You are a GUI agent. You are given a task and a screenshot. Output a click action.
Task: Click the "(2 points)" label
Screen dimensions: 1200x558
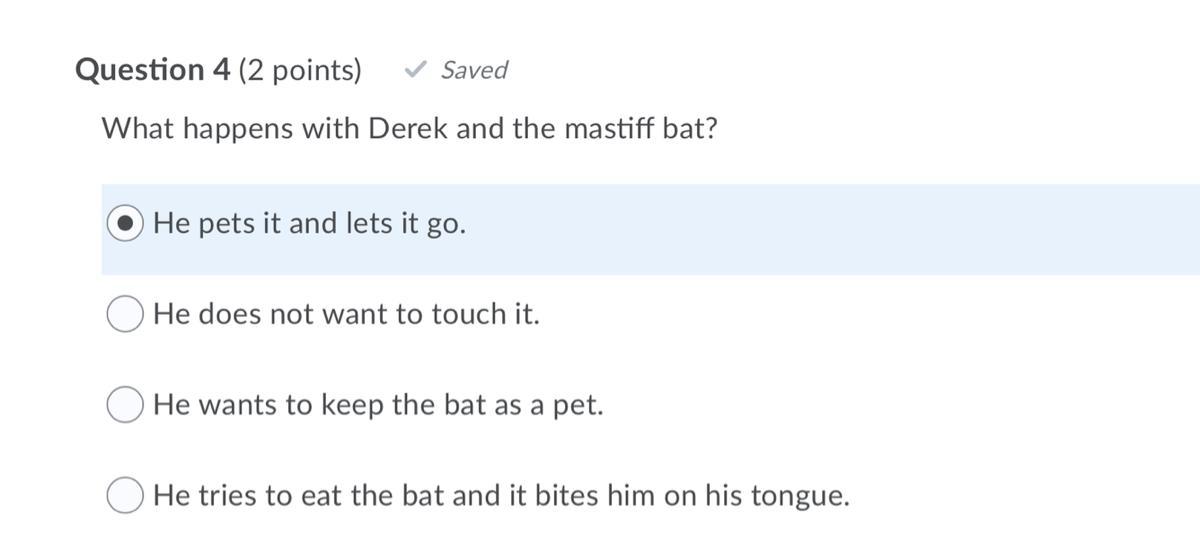pyautogui.click(x=300, y=70)
